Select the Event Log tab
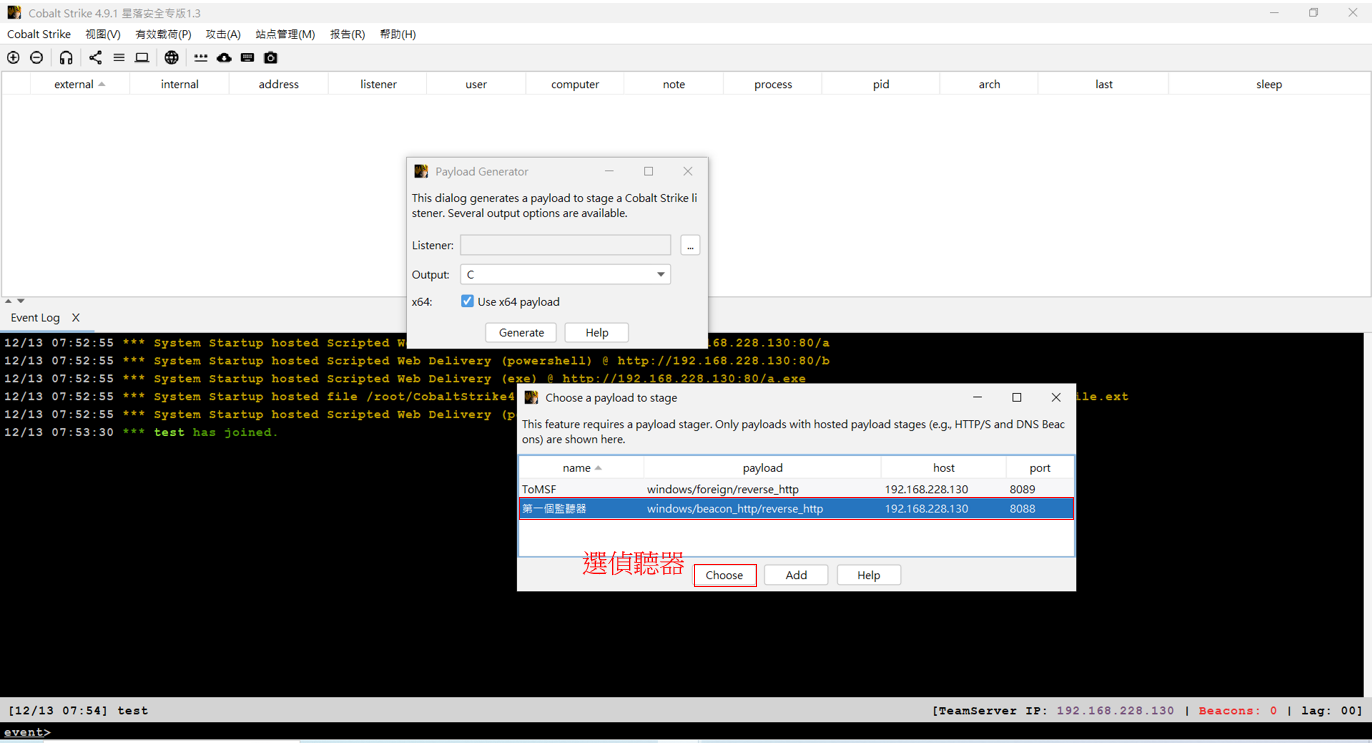 [x=35, y=318]
